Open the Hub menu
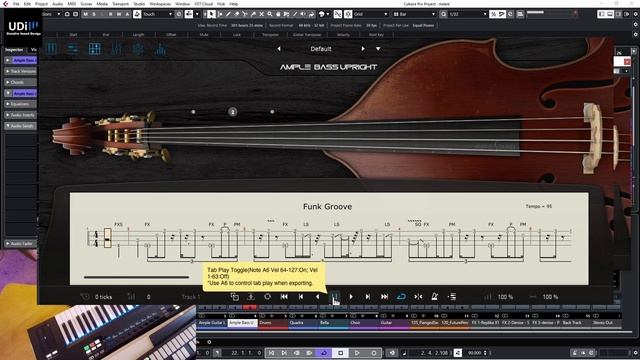 point(221,4)
